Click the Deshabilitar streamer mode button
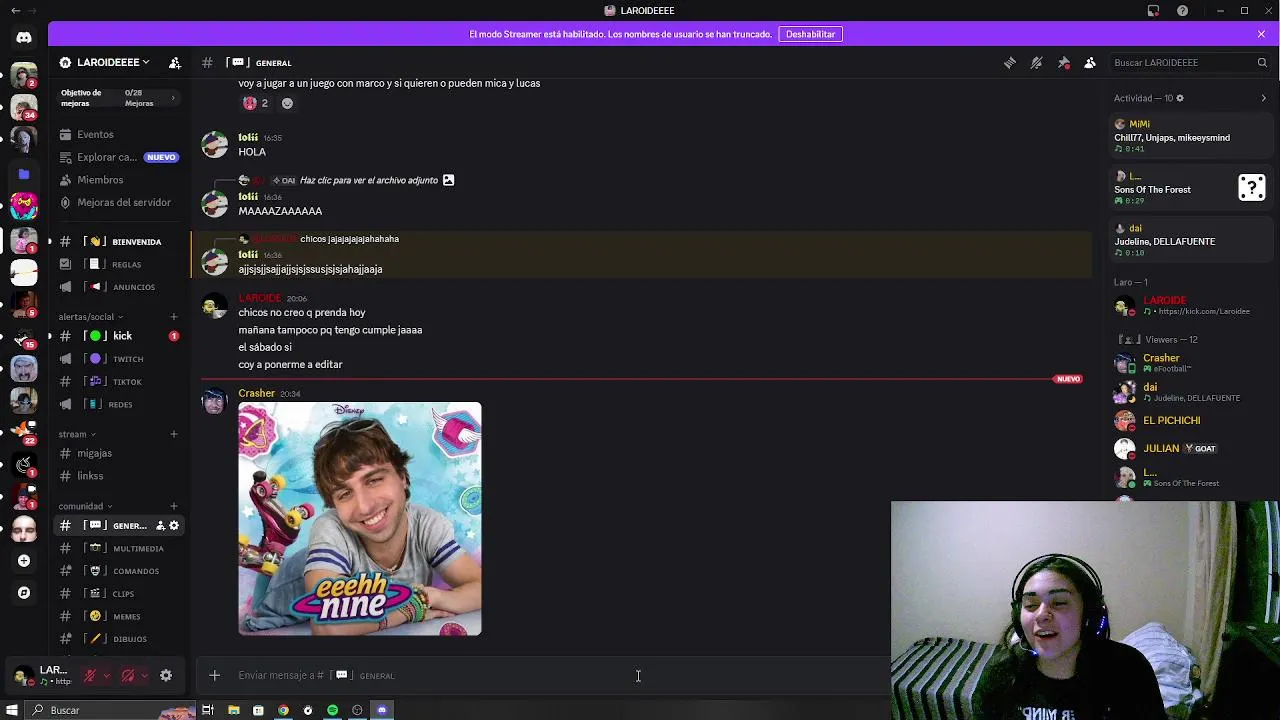The height and width of the screenshot is (720, 1280). 810,34
